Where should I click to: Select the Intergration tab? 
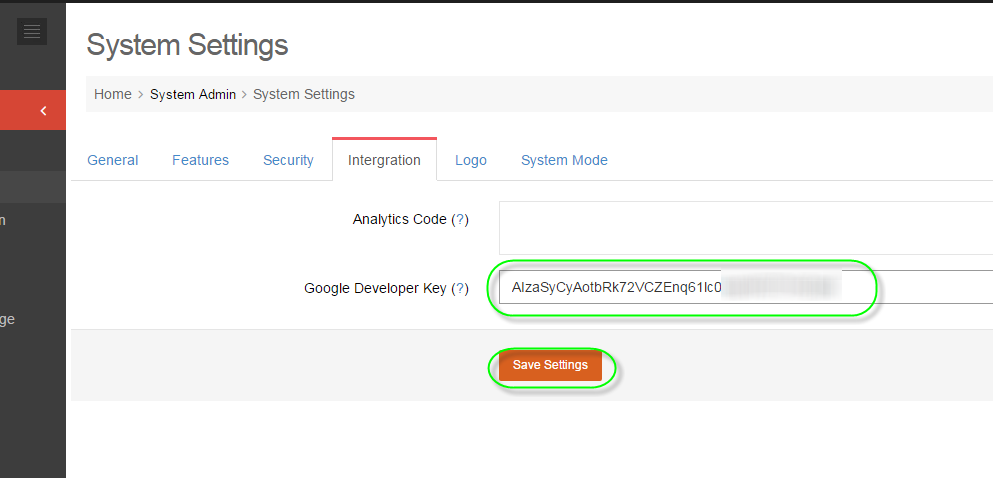384,160
